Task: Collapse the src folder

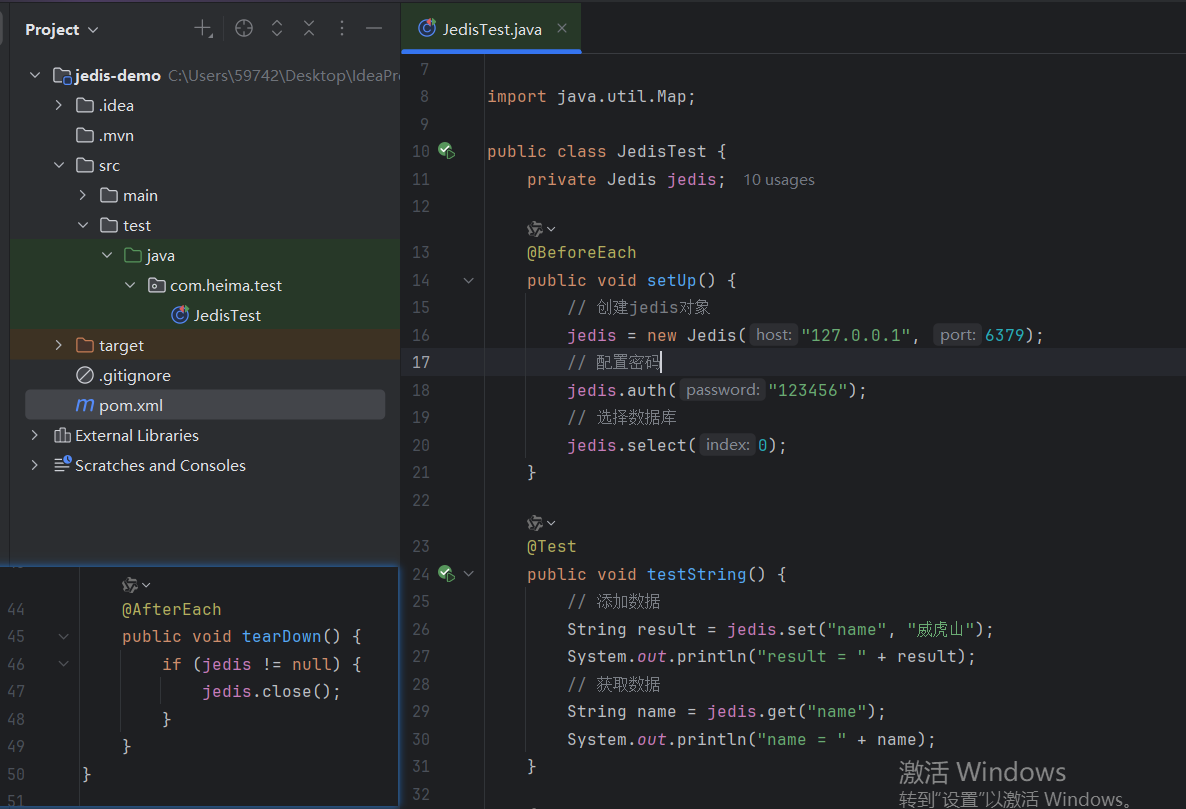Action: coord(59,165)
